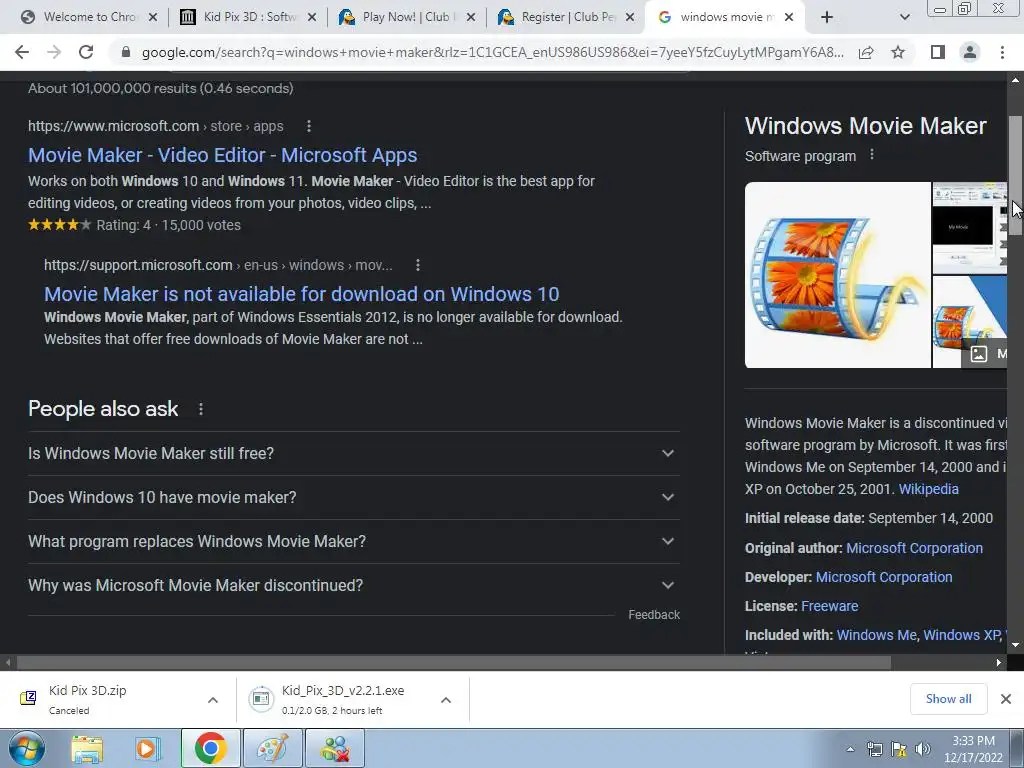Show hidden system tray icons
This screenshot has height=768, width=1024.
[850, 750]
